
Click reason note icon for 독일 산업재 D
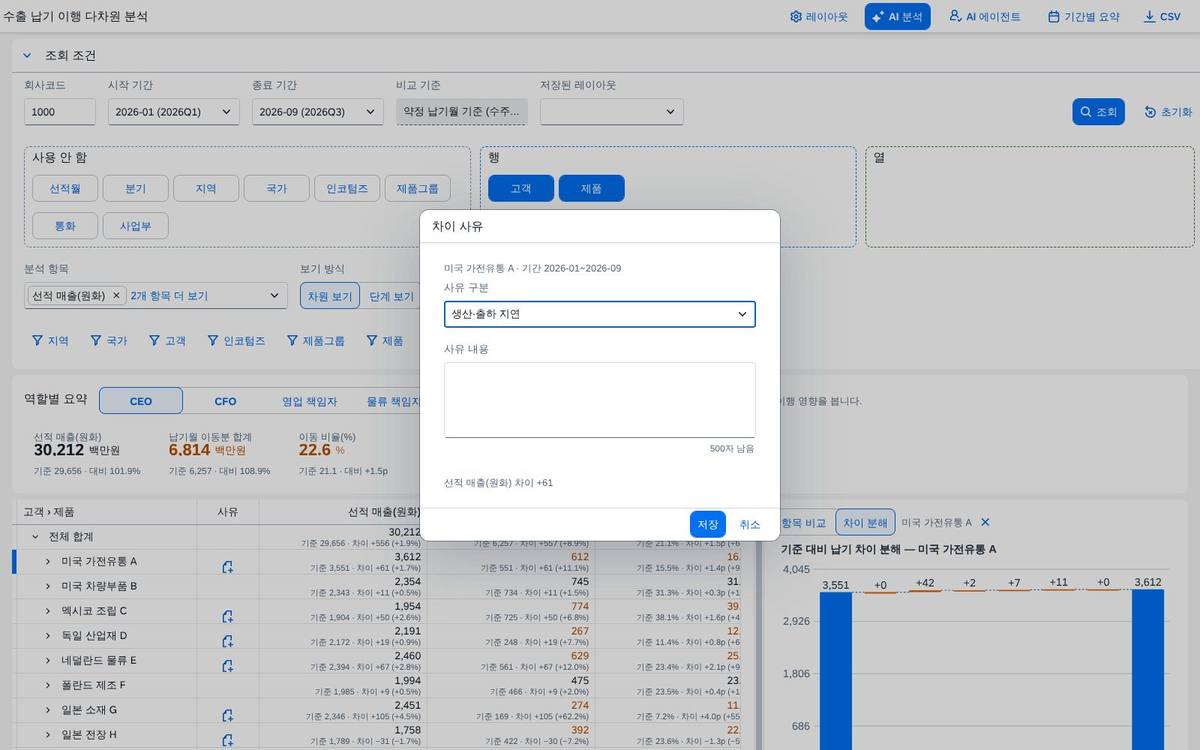(227, 642)
